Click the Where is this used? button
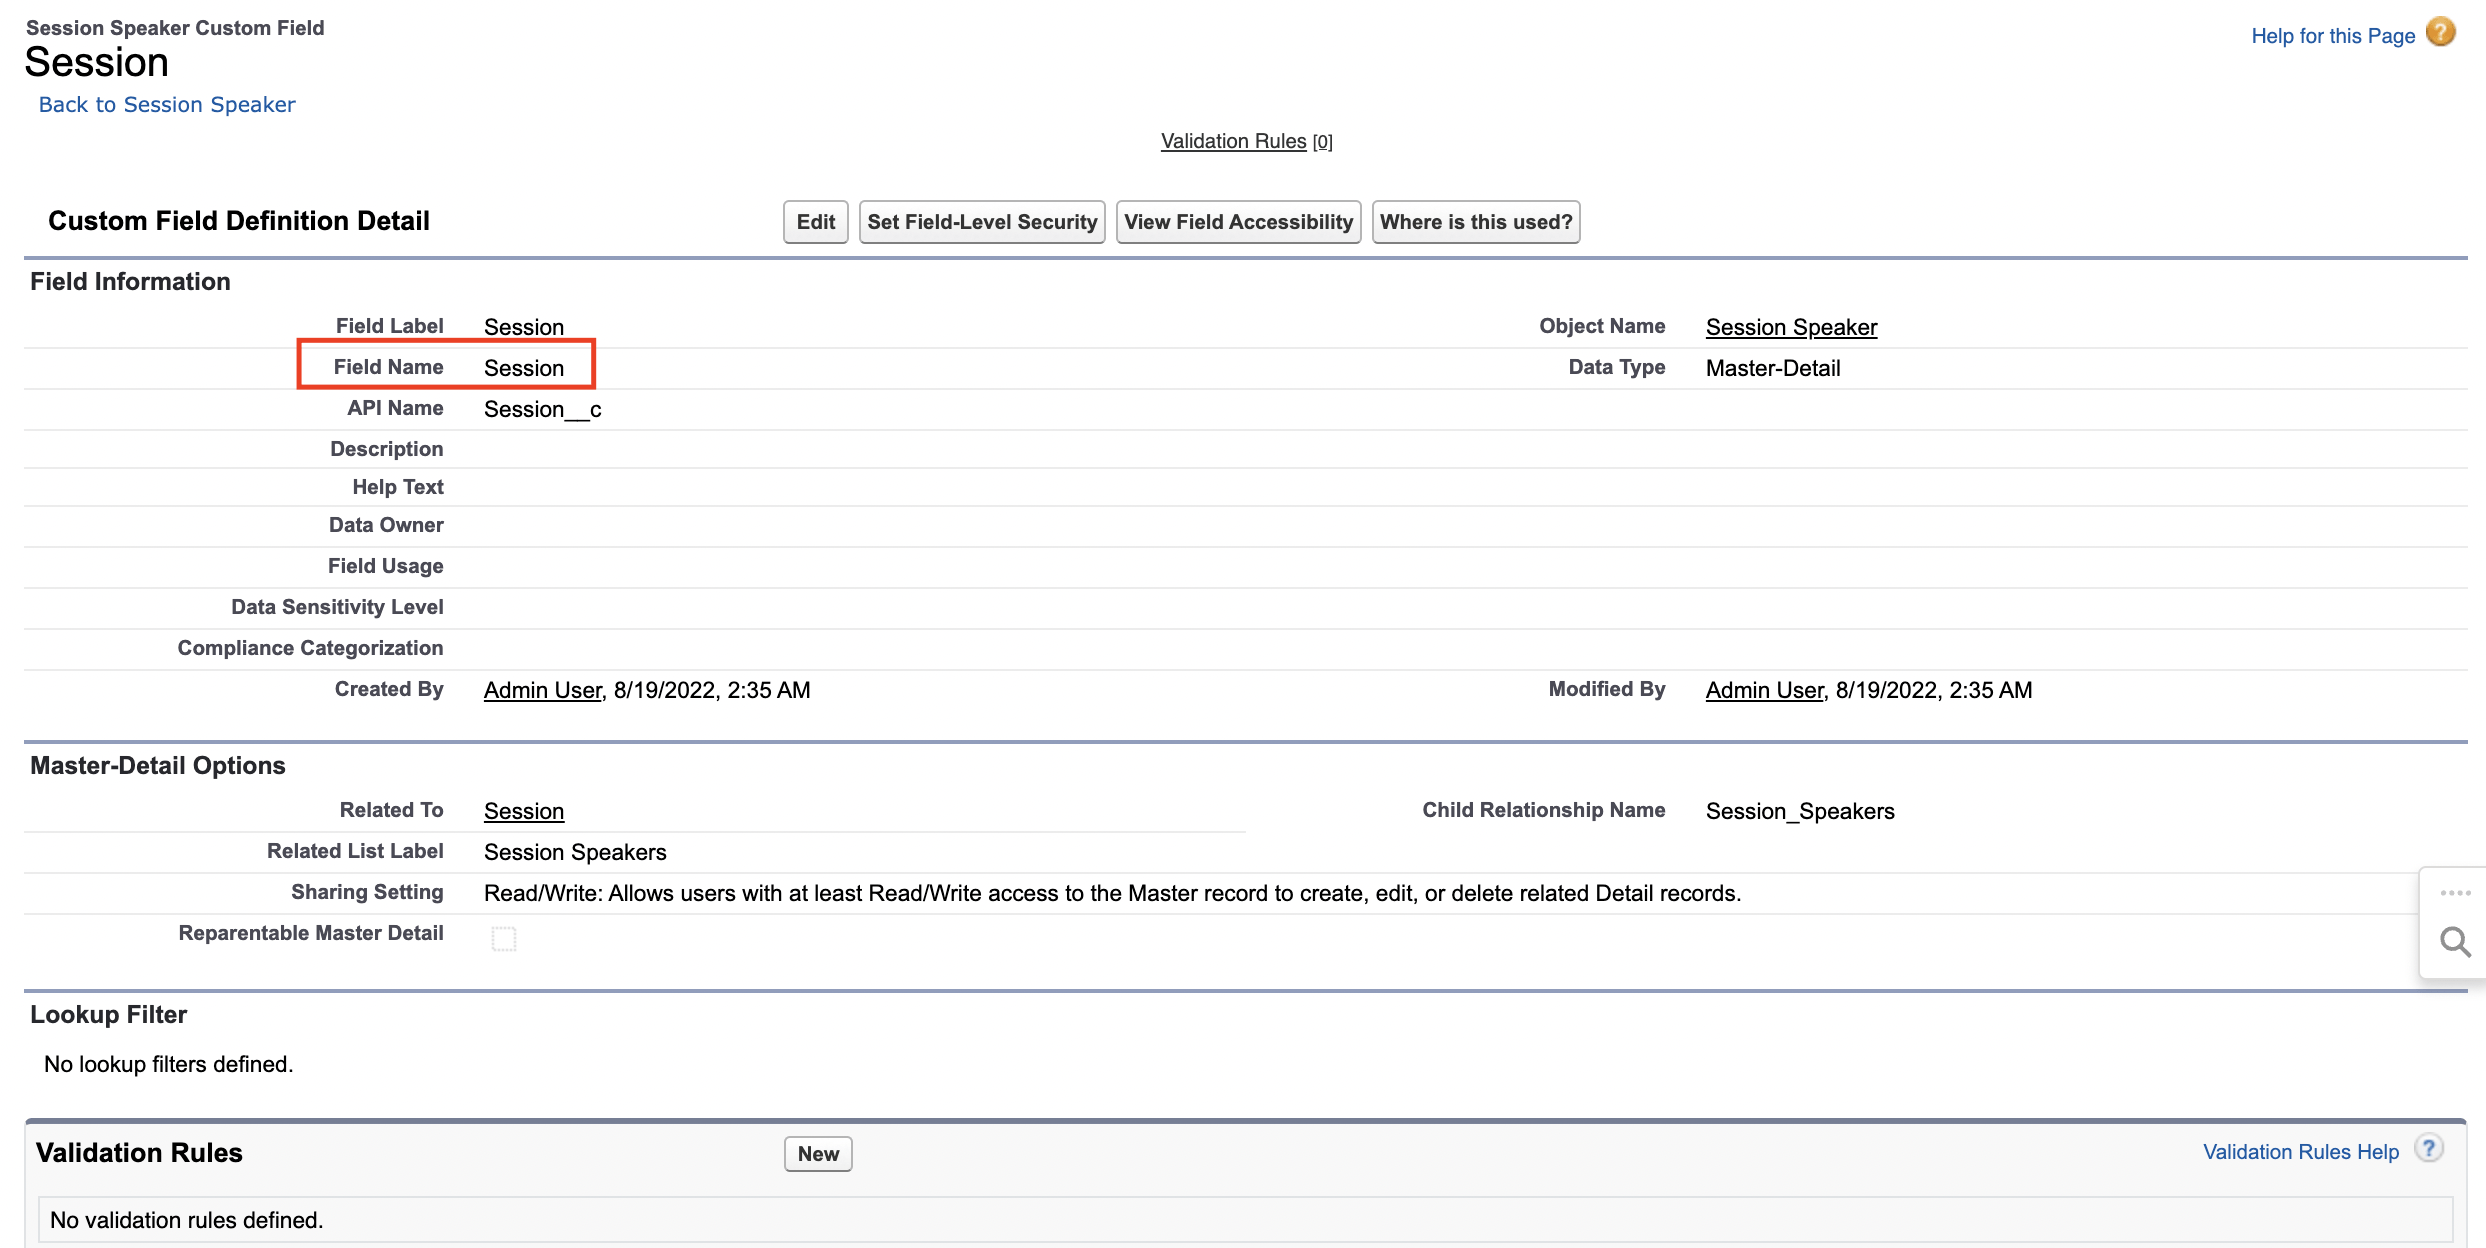Viewport: 2486px width, 1248px height. [1475, 221]
